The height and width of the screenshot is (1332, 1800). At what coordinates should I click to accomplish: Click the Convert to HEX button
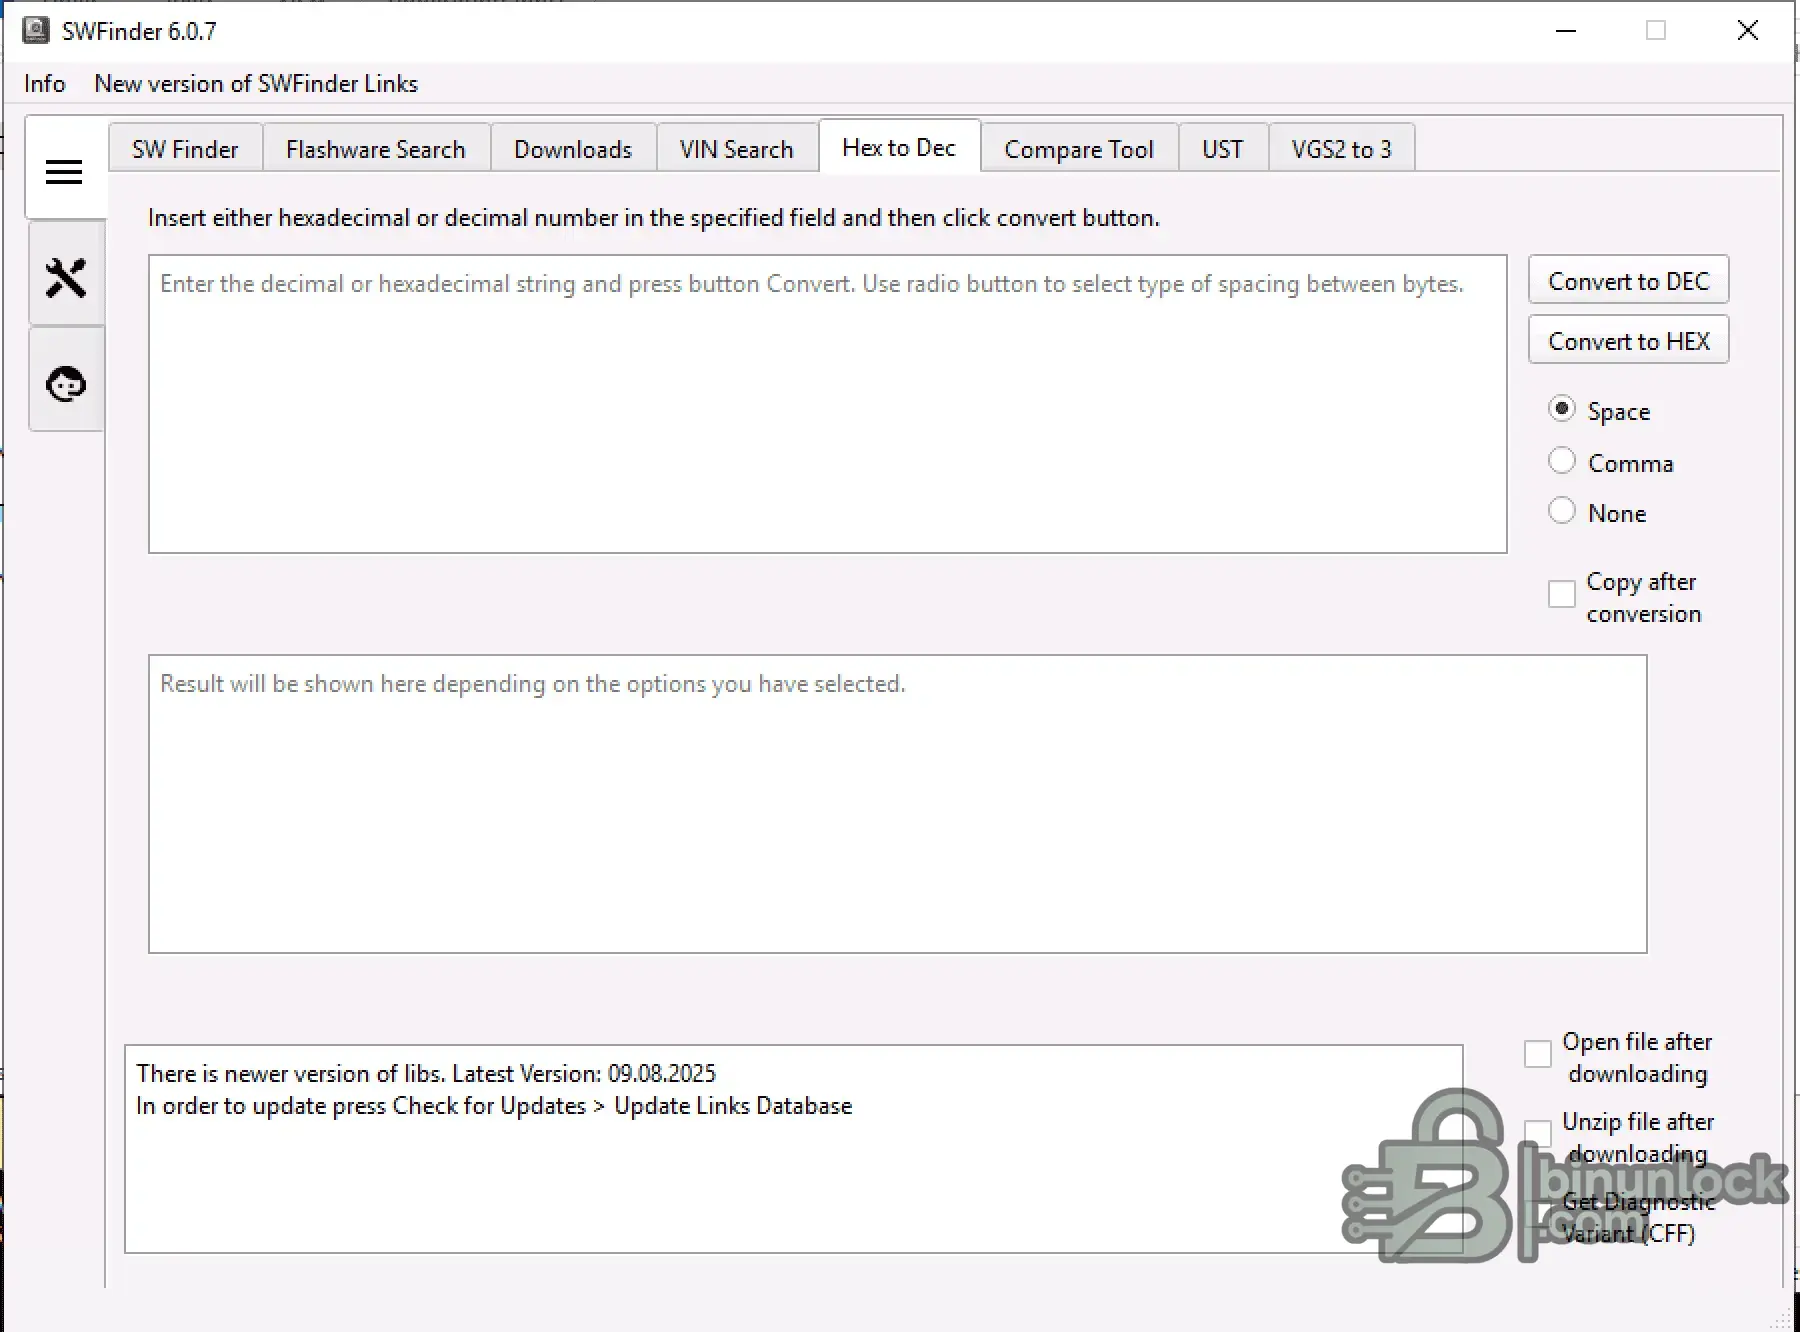(x=1629, y=341)
